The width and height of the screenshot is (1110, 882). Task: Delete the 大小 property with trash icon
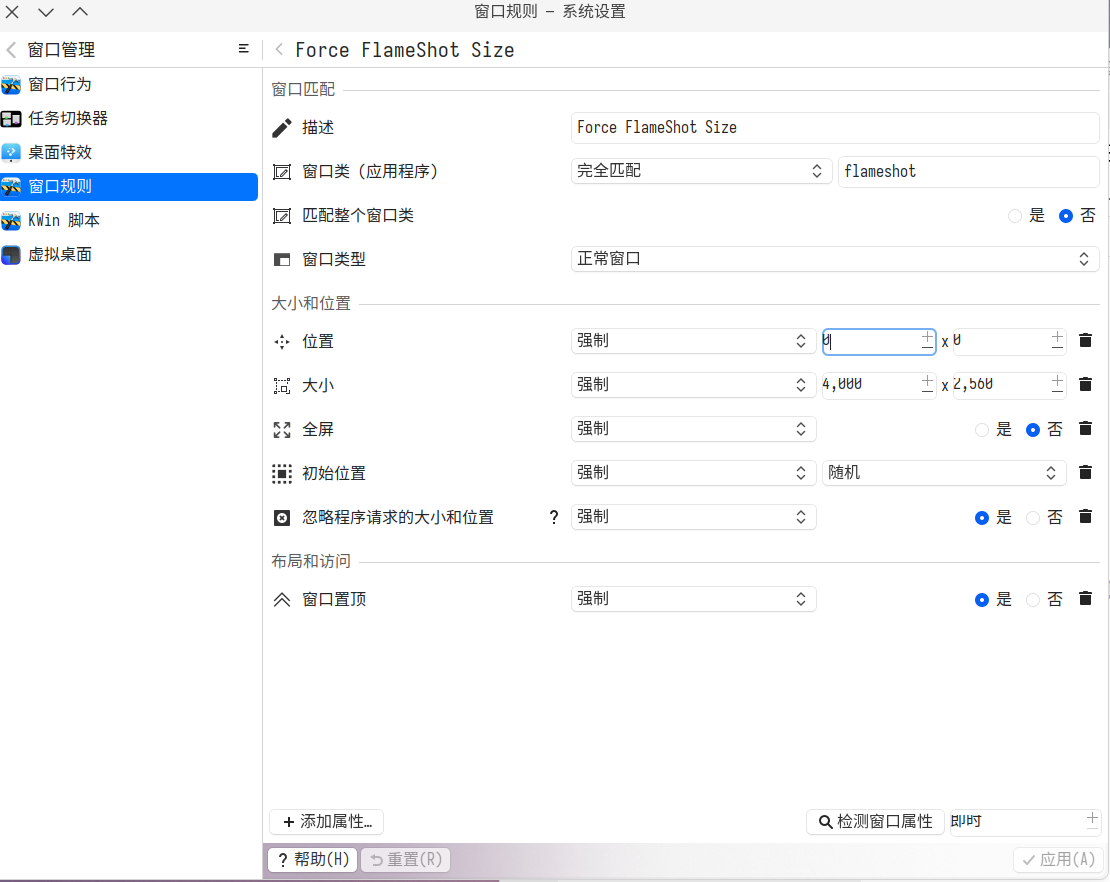coord(1085,385)
